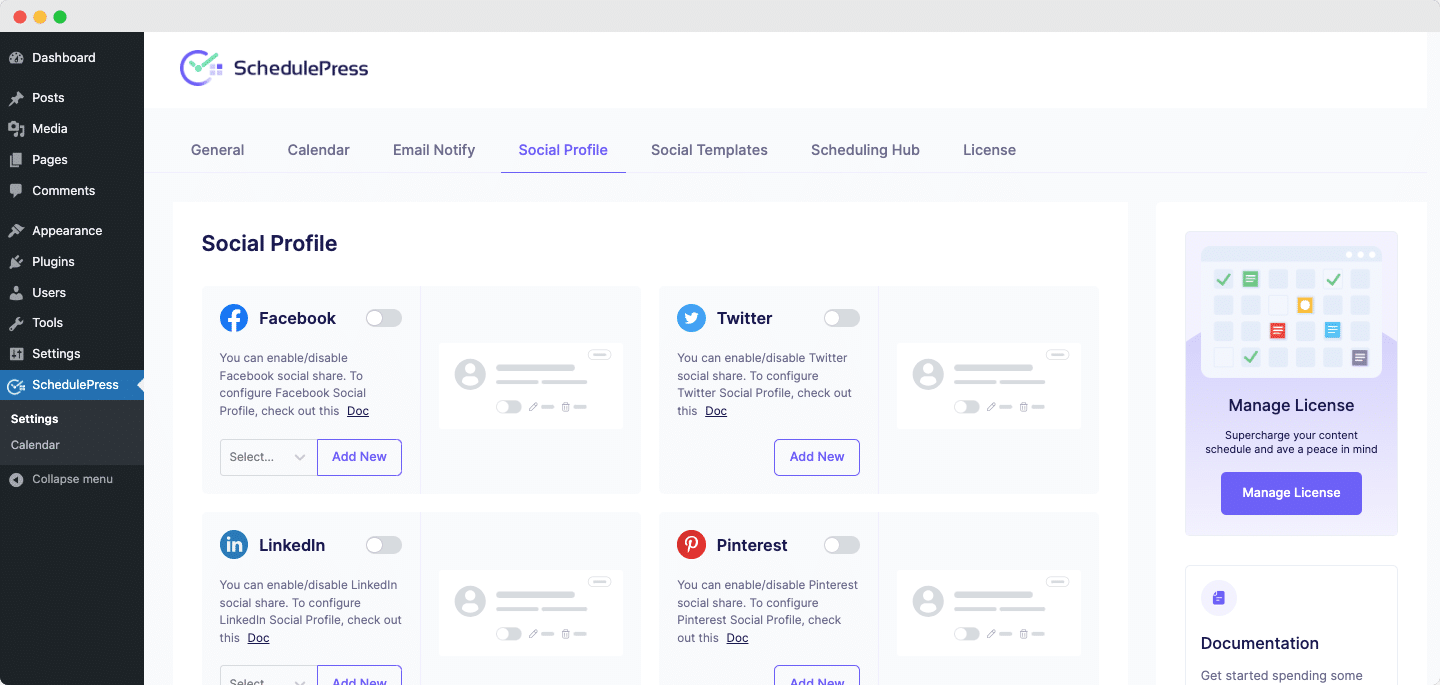The width and height of the screenshot is (1440, 685).
Task: Click the Posts pin icon
Action: (16, 98)
